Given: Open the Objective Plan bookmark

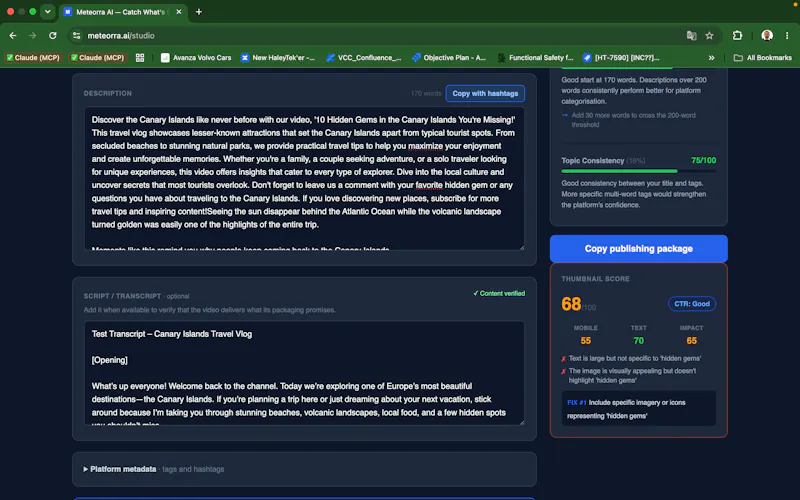Looking at the screenshot, I should pos(449,58).
